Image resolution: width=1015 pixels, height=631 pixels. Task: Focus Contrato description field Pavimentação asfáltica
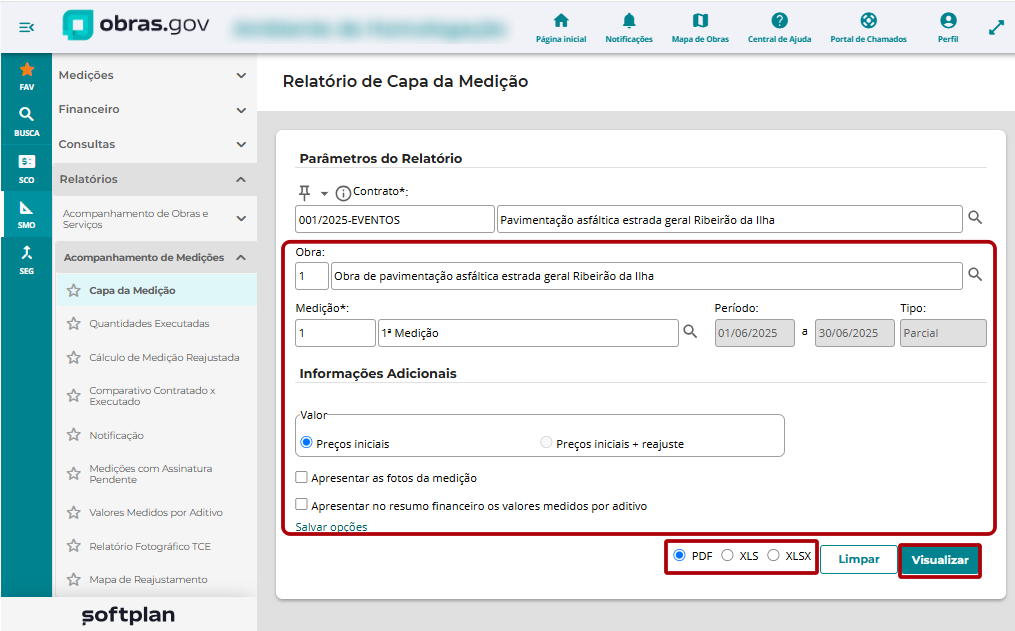tap(730, 219)
